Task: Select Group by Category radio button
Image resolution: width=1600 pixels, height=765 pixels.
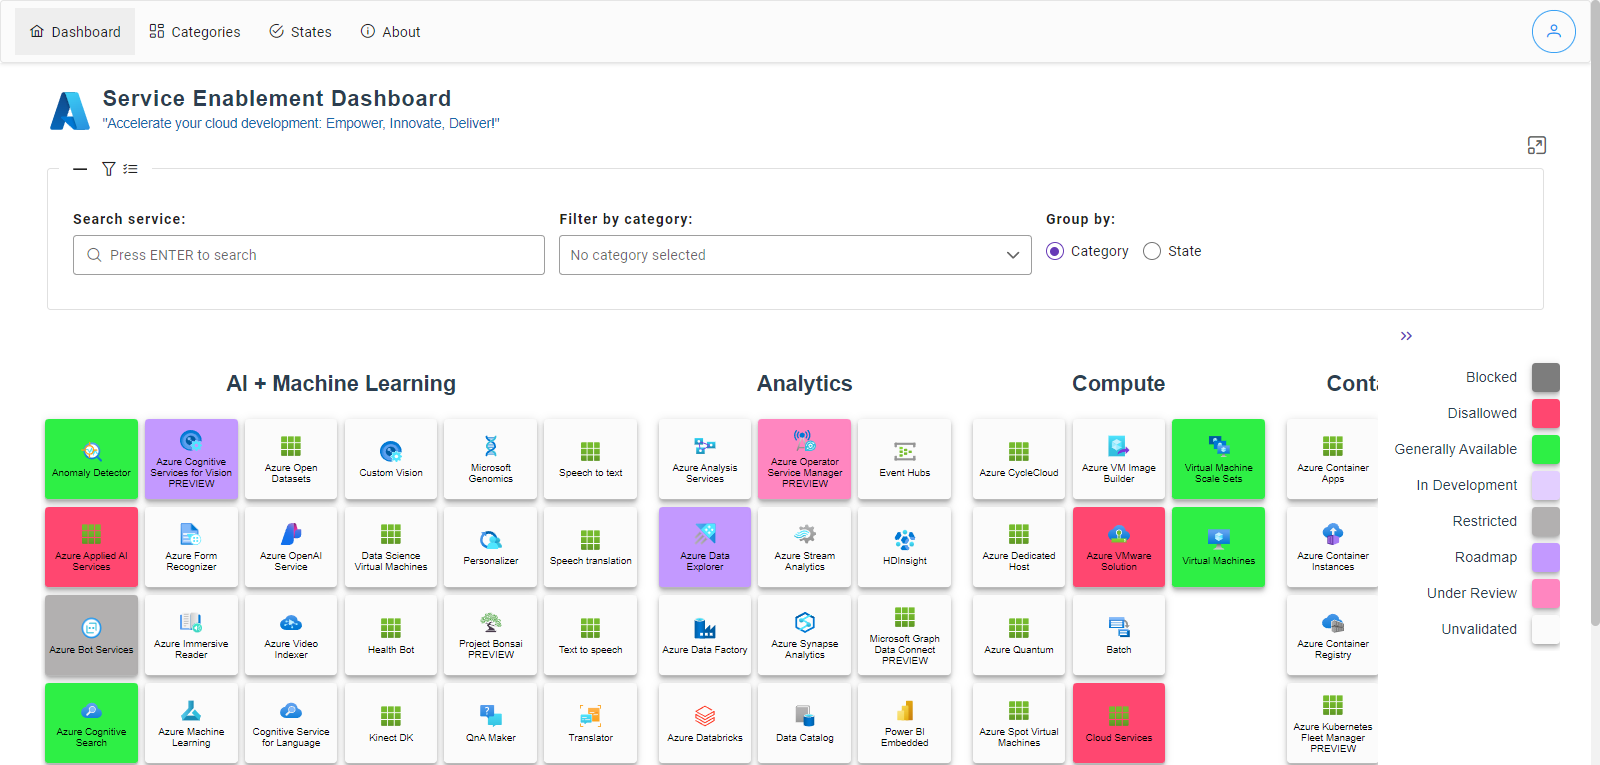Action: click(x=1055, y=251)
